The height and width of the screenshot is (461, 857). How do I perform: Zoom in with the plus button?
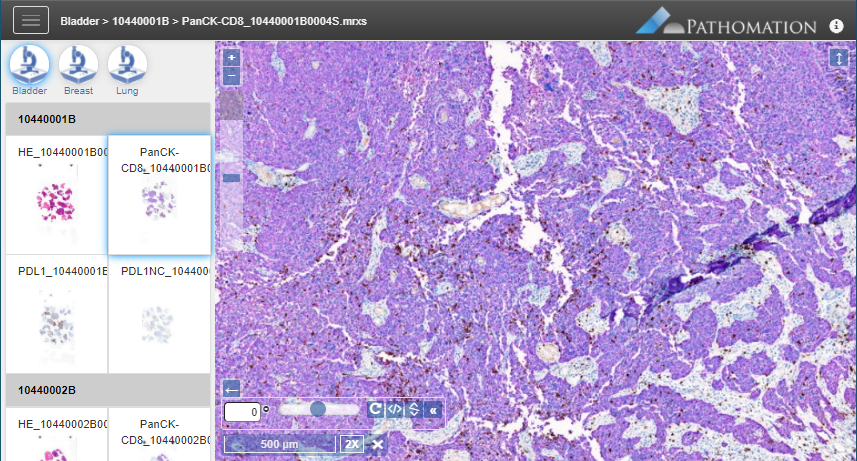tap(232, 58)
